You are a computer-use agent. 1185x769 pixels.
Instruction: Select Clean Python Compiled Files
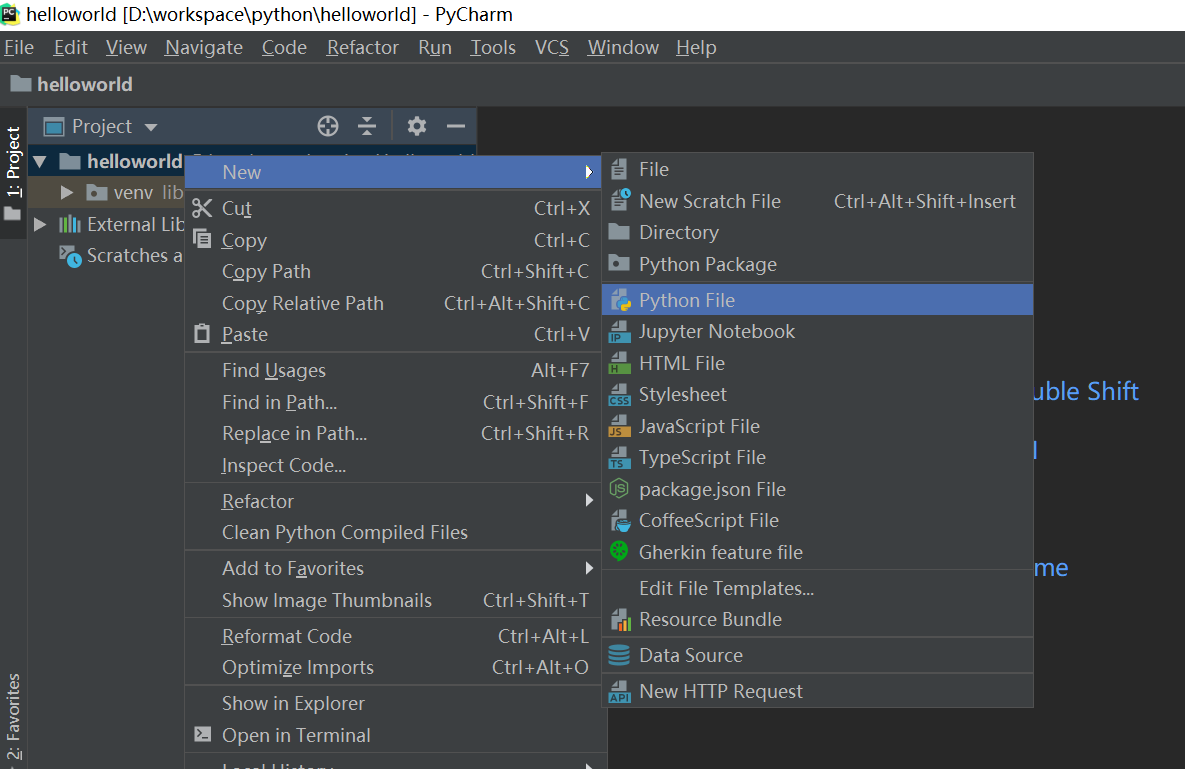(x=393, y=533)
